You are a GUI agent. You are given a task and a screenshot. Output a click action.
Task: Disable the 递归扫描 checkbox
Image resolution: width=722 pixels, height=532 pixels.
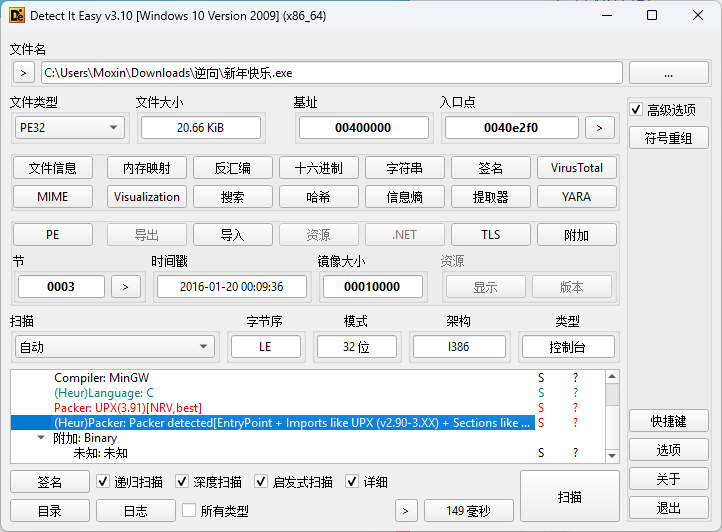click(x=103, y=482)
